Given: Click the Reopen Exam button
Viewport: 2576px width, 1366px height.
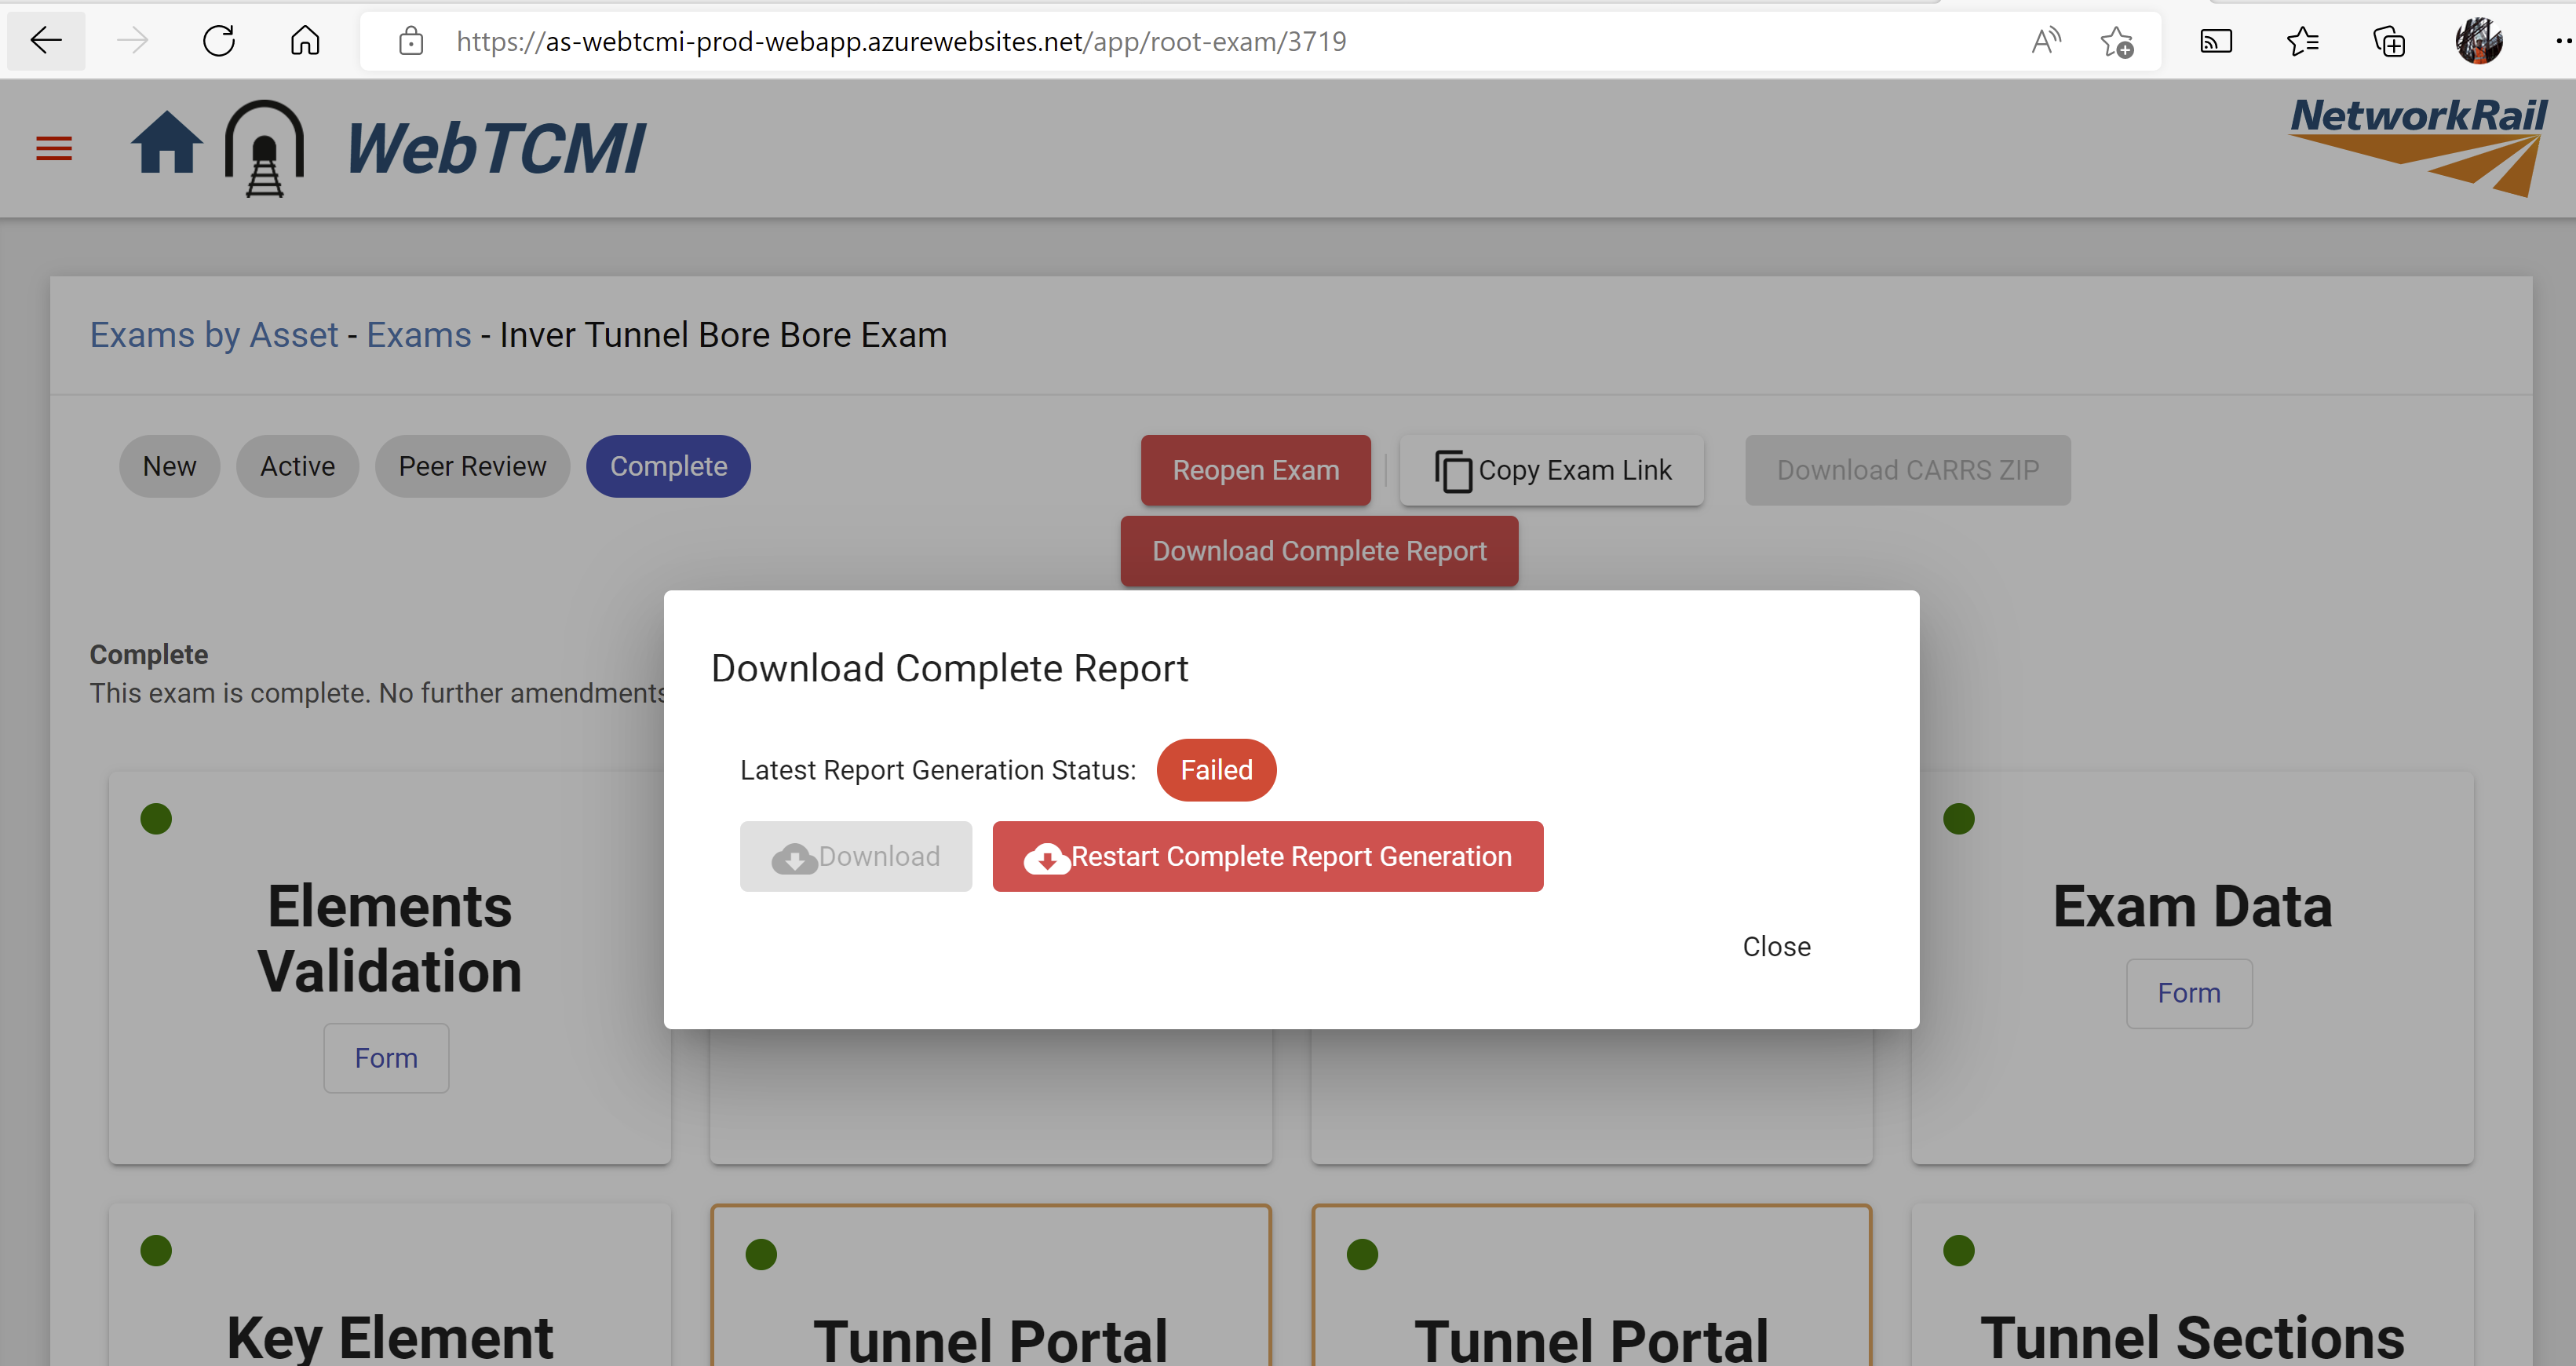Looking at the screenshot, I should (1255, 470).
